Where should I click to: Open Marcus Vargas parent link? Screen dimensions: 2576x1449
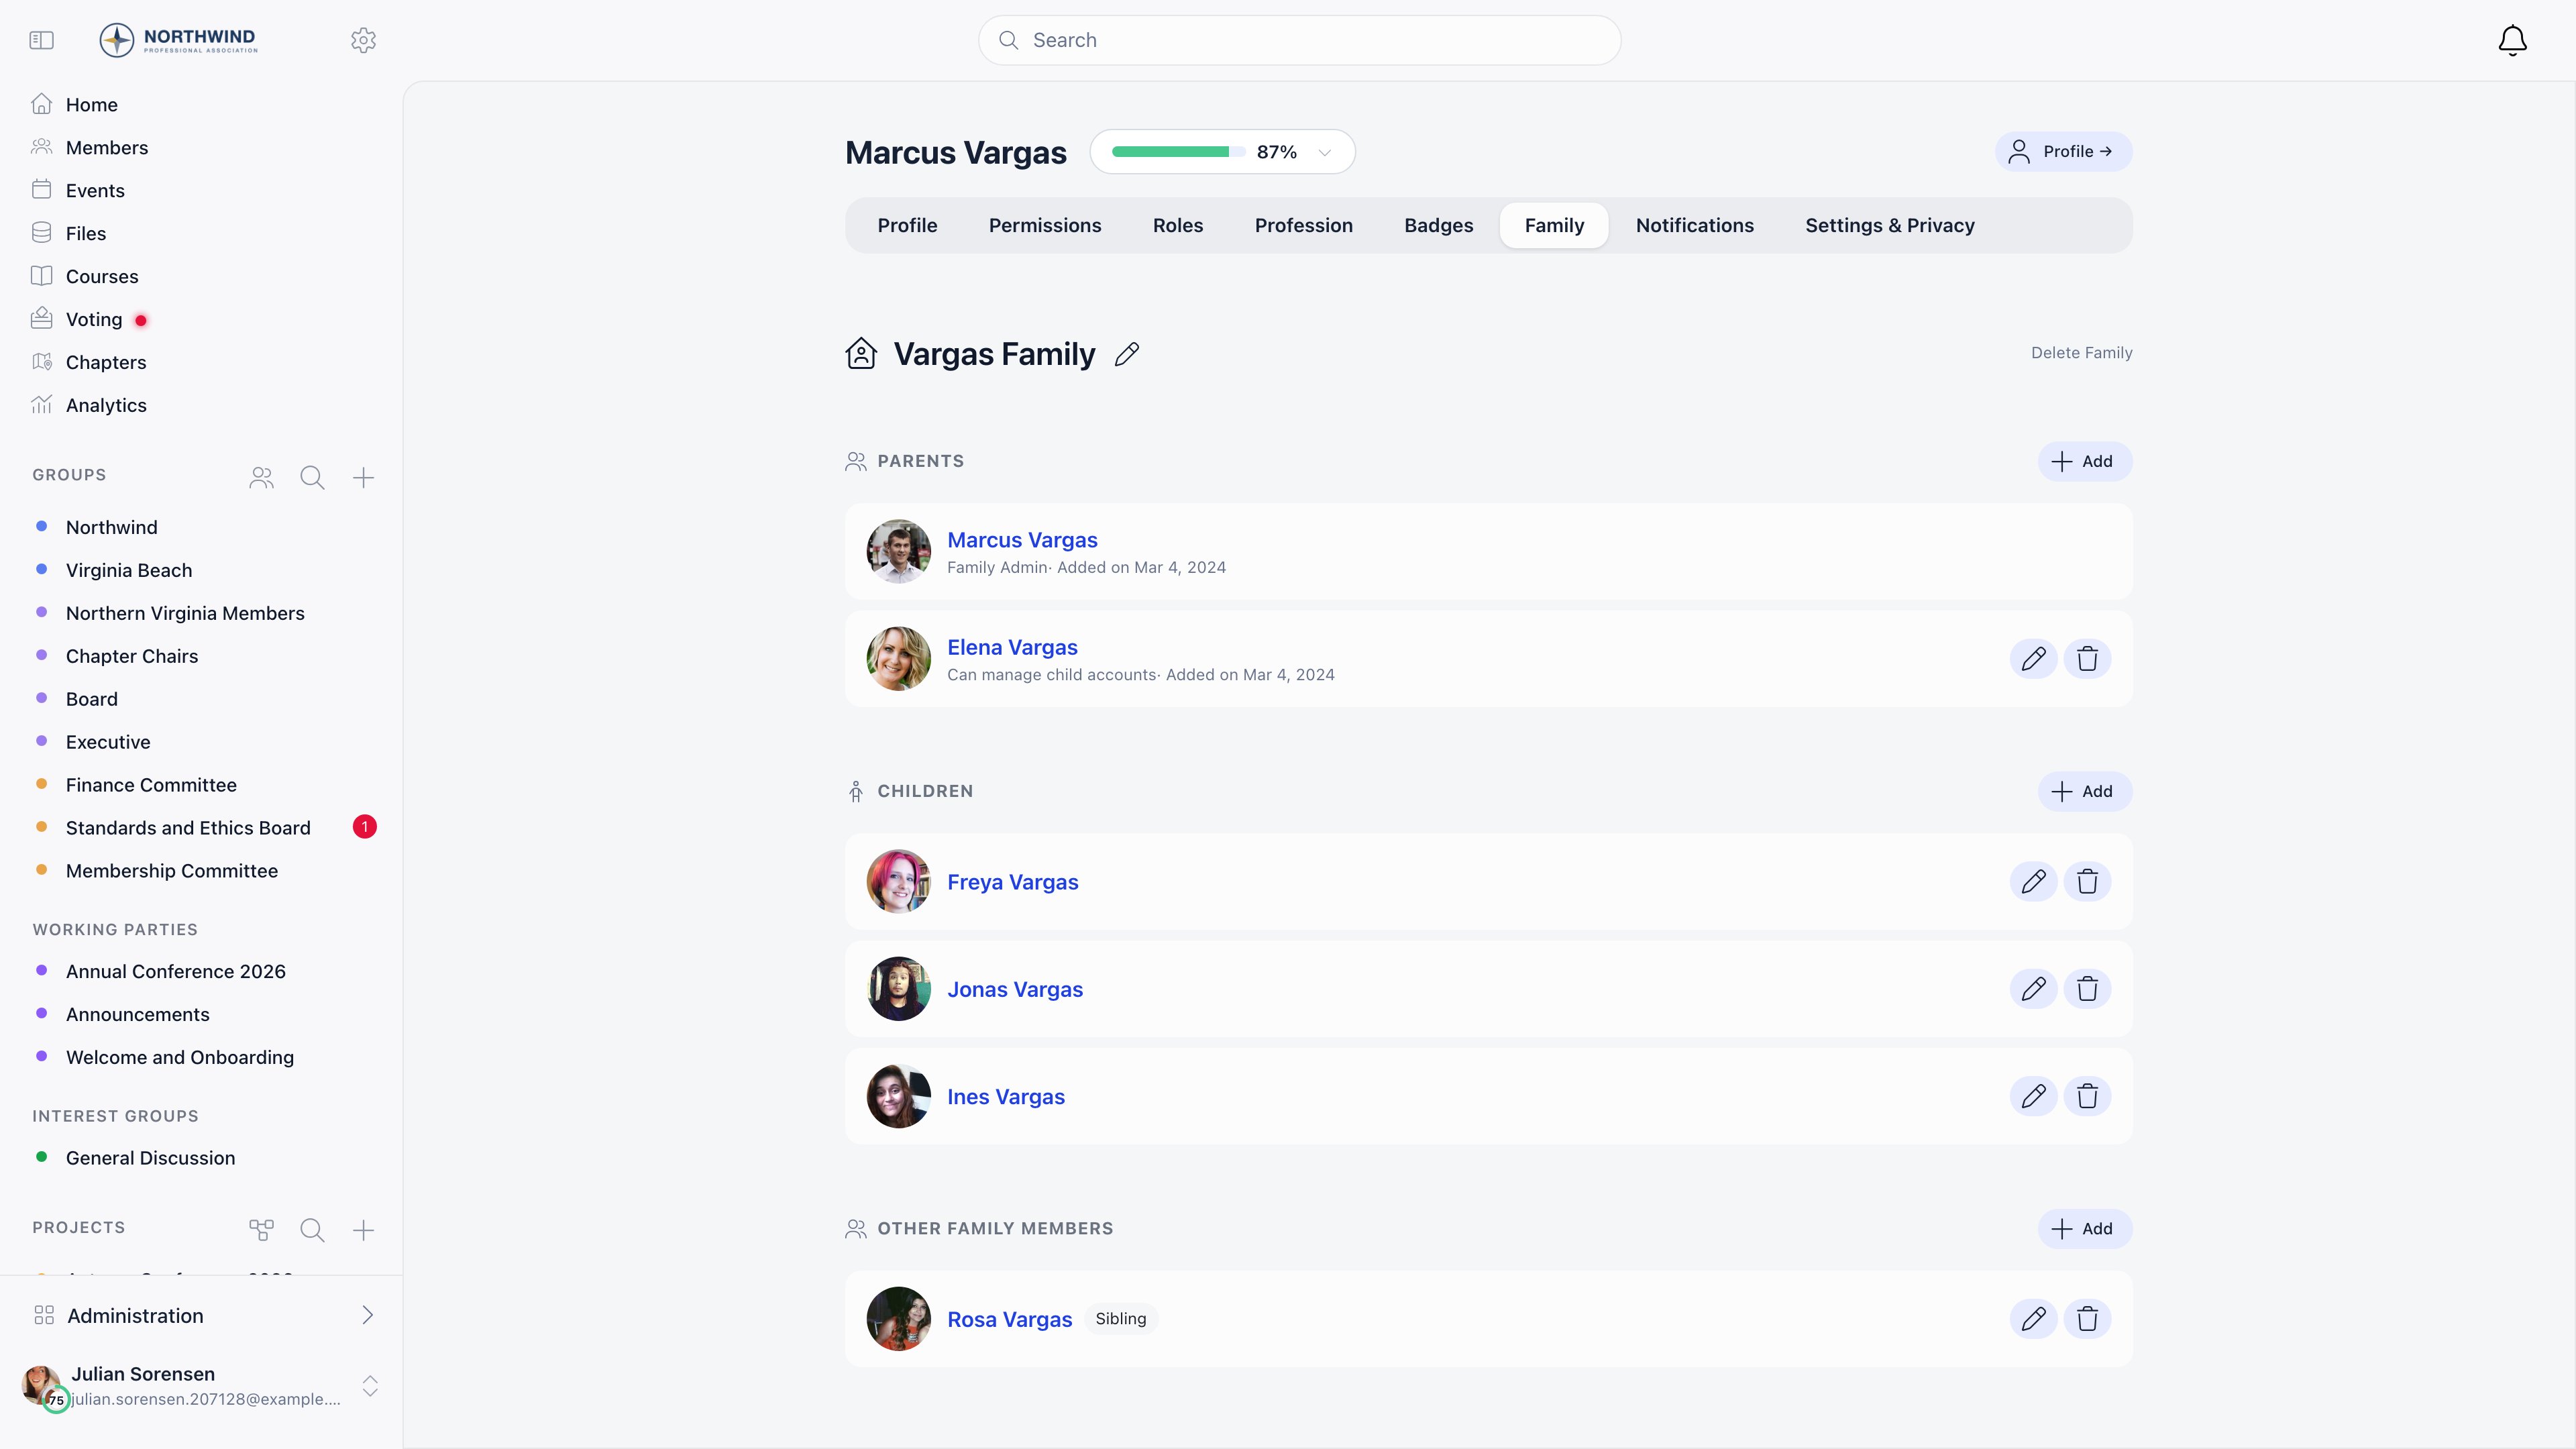[x=1022, y=540]
